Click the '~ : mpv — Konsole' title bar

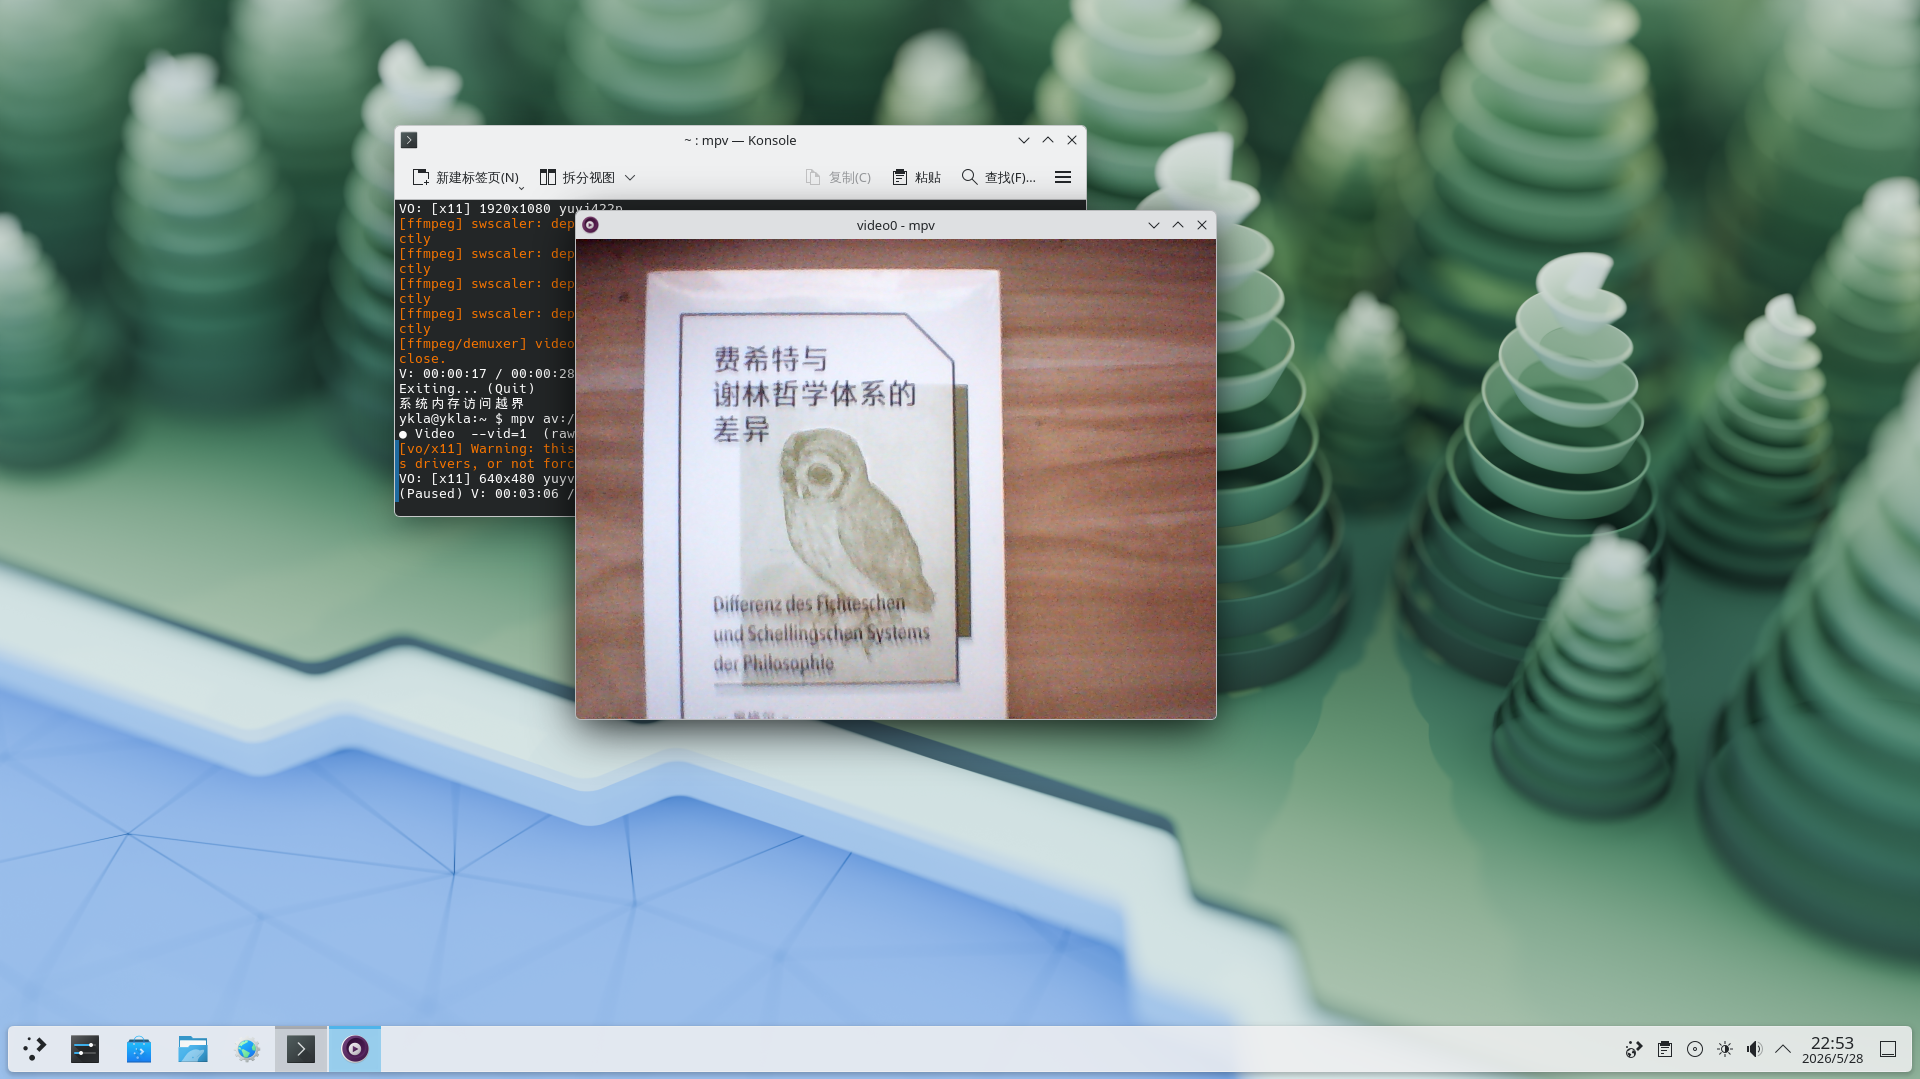click(740, 140)
